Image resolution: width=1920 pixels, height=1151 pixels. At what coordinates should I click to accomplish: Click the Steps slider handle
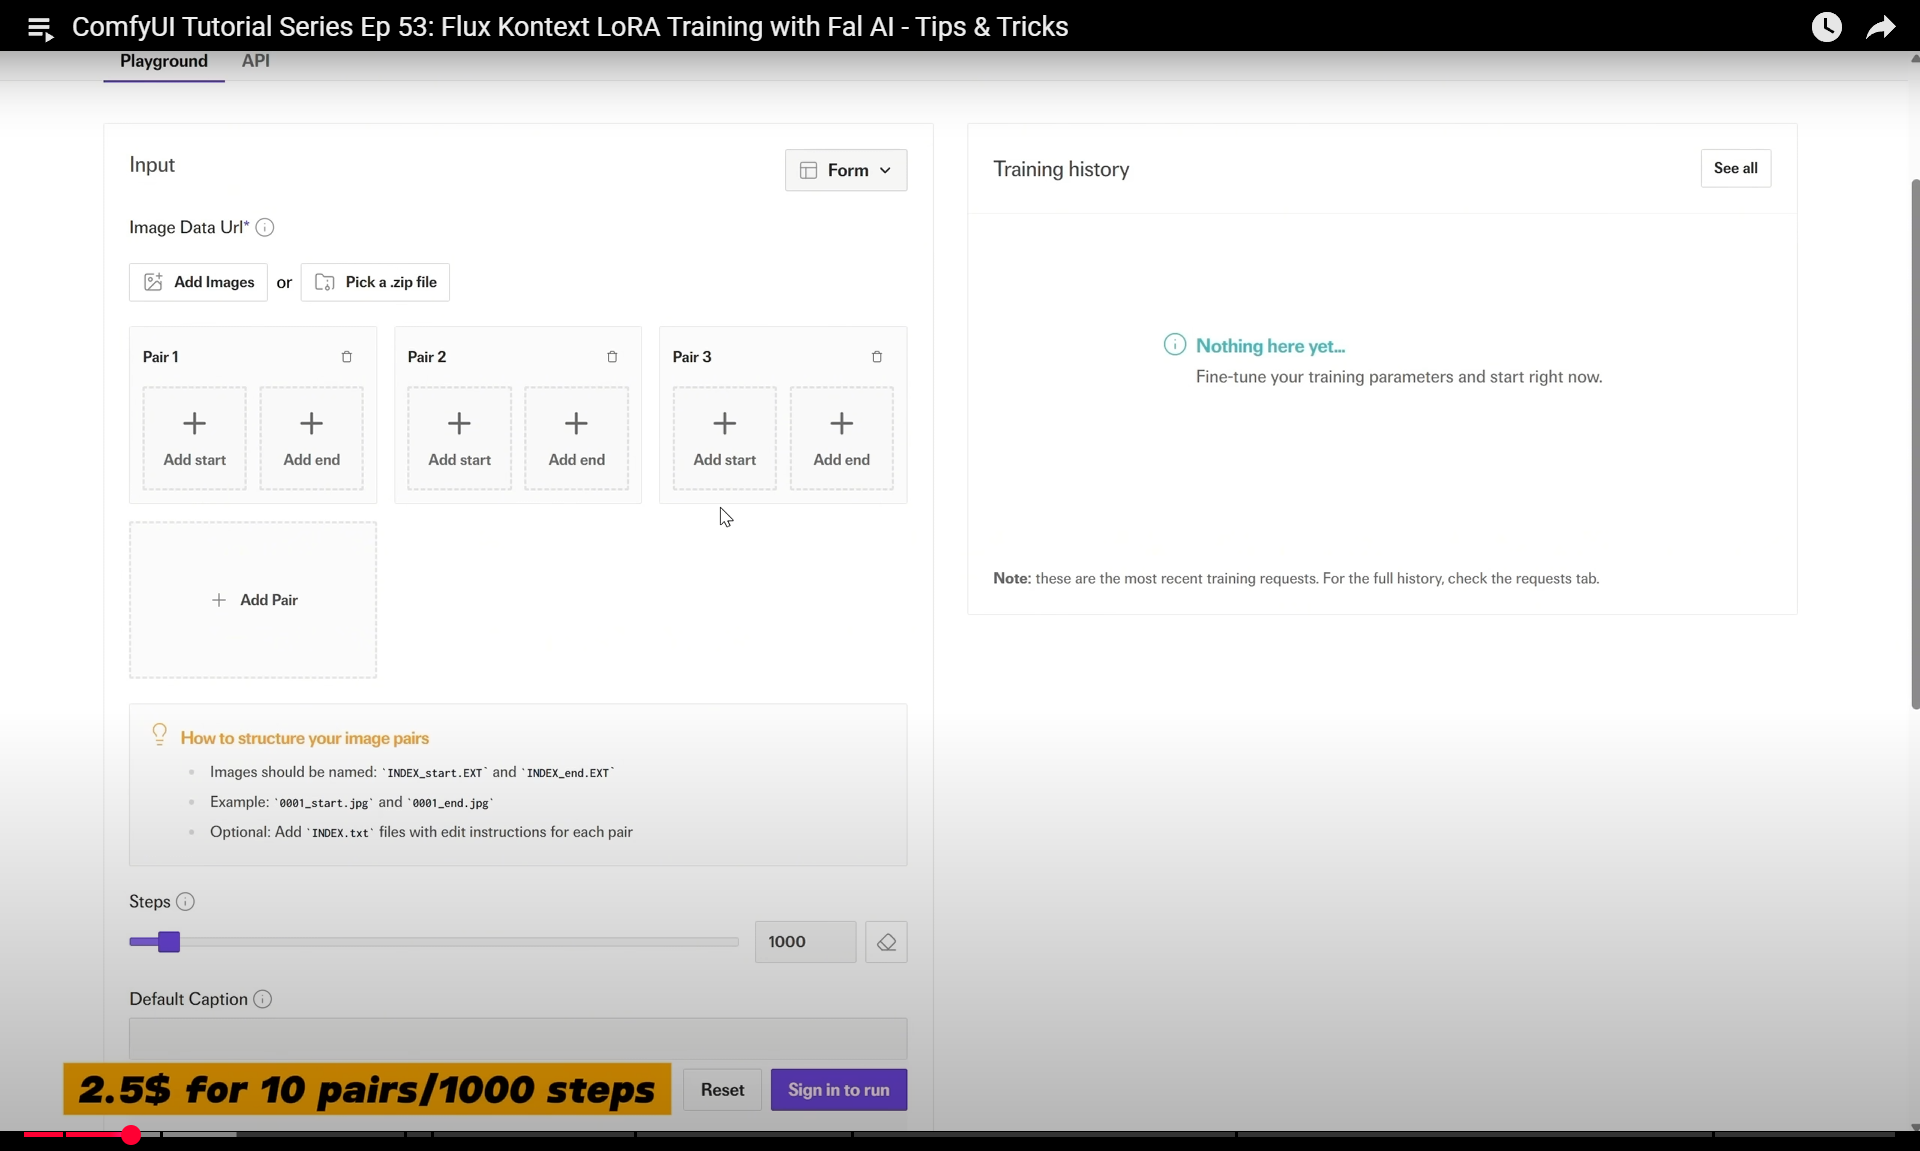tap(169, 942)
